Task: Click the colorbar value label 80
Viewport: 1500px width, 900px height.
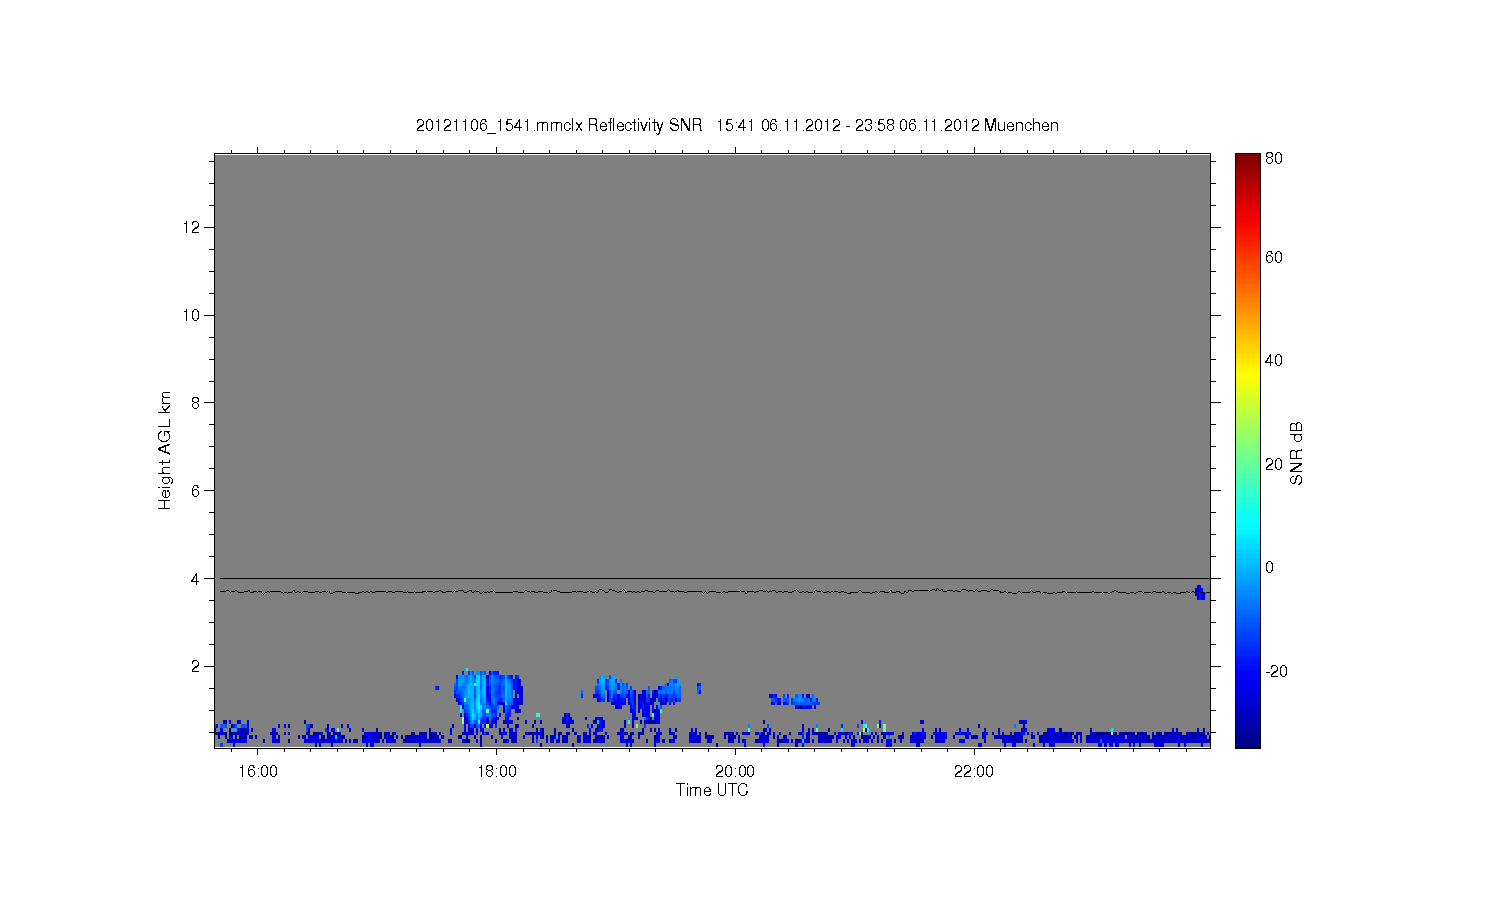Action: tap(1274, 159)
